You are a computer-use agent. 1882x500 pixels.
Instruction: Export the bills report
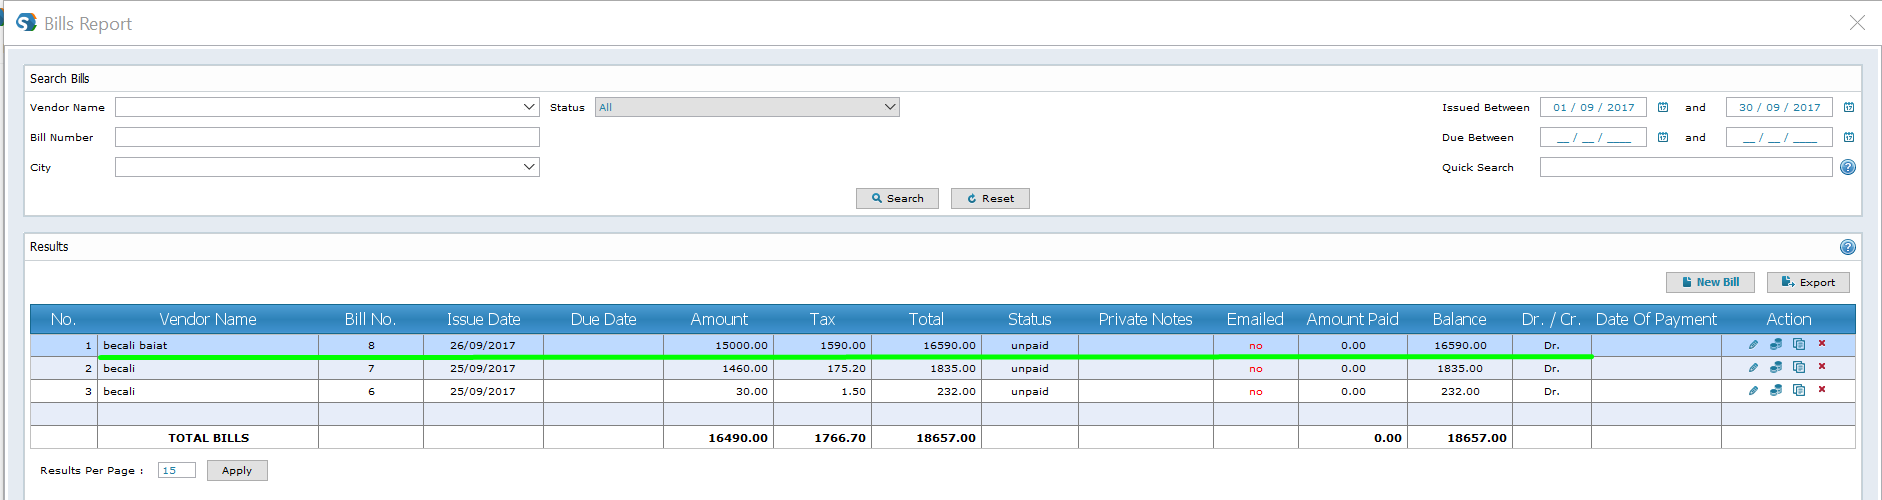(x=1808, y=283)
